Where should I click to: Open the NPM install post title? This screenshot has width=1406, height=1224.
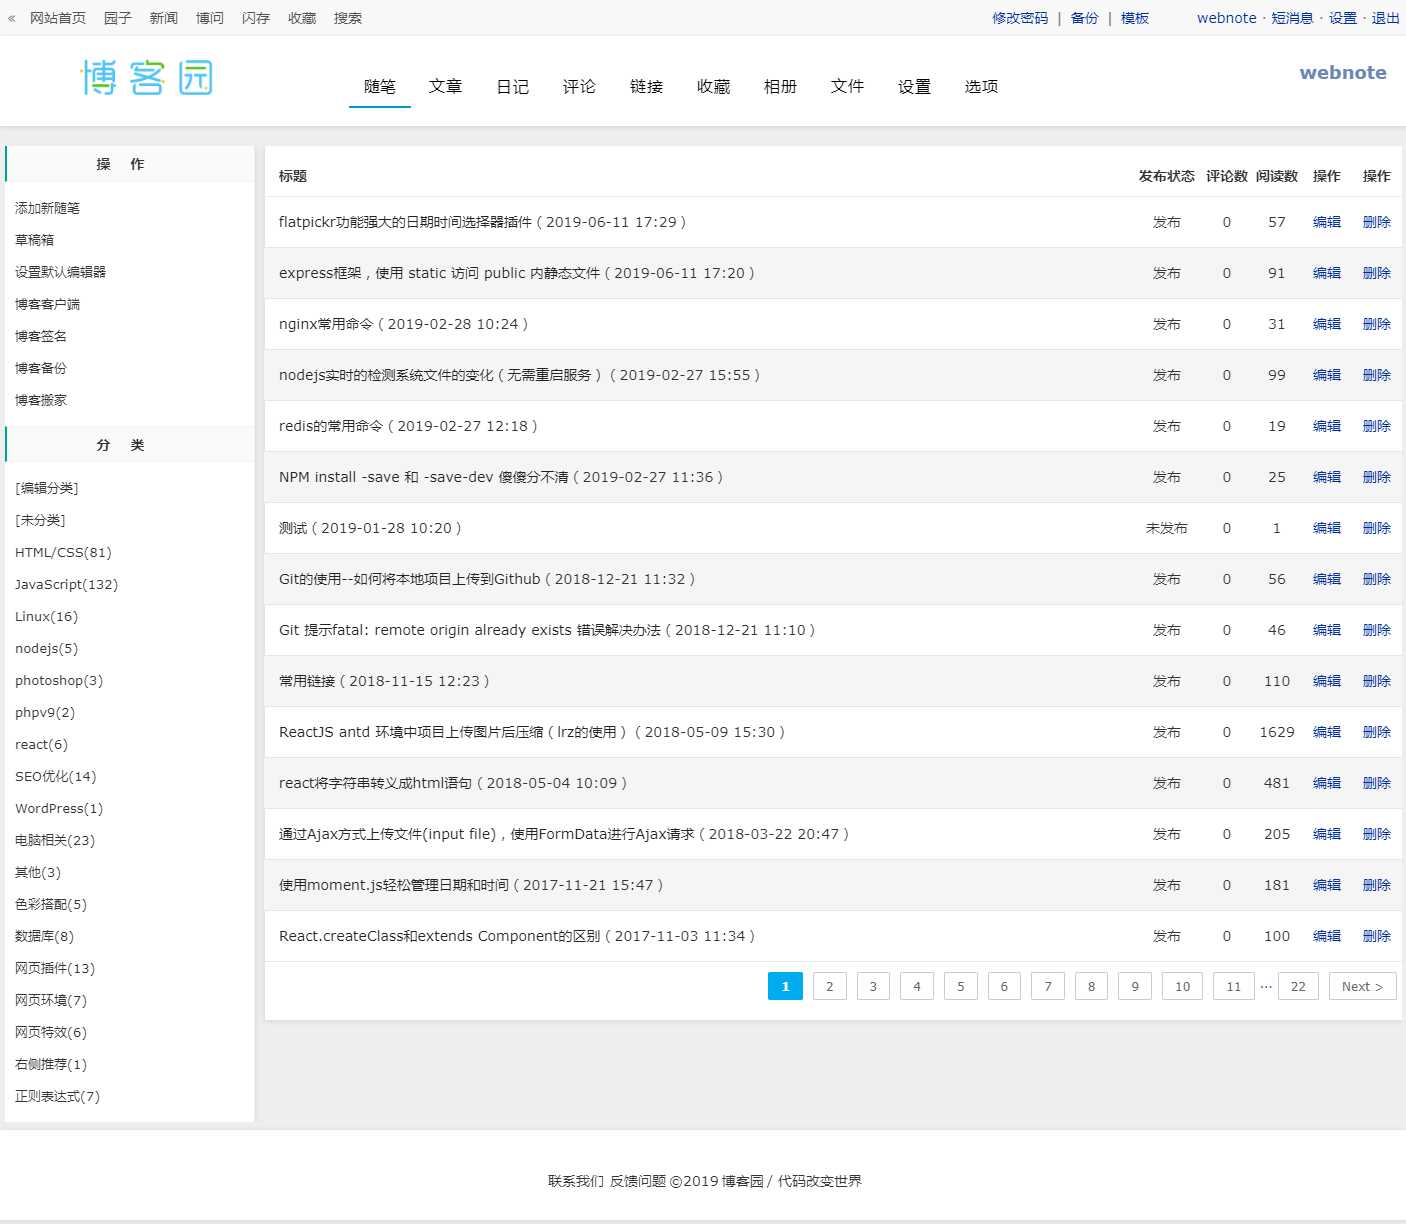[501, 477]
